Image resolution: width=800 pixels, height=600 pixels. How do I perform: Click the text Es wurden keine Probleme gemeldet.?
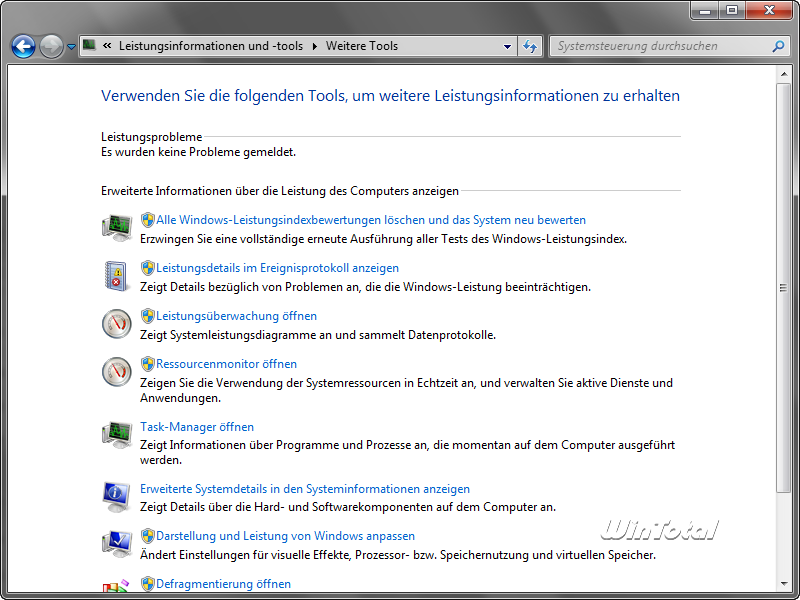[x=198, y=152]
